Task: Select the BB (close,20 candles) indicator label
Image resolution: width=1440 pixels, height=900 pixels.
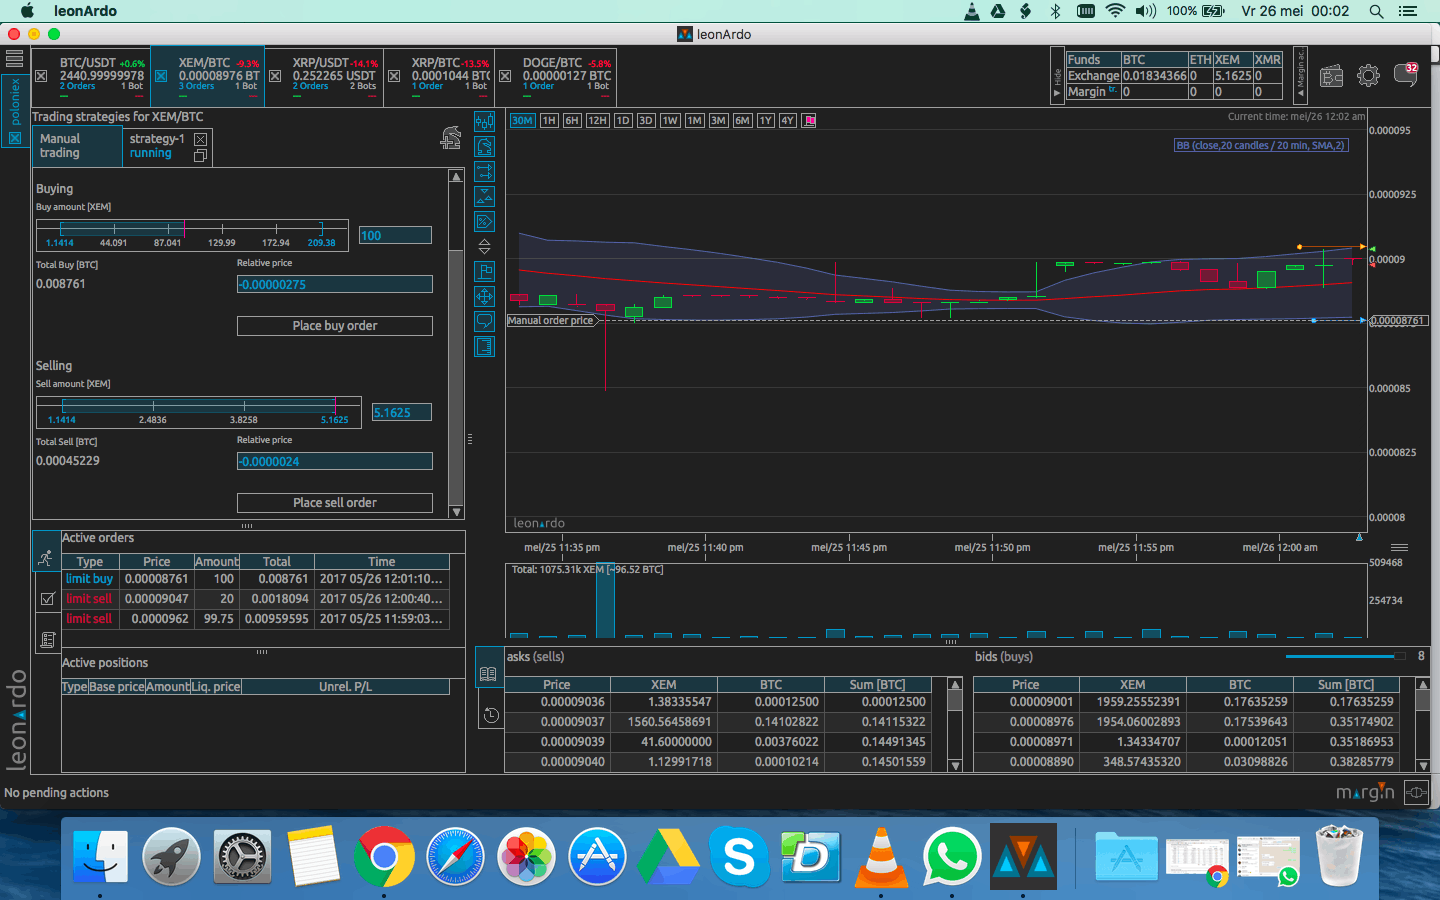Action: pos(1261,146)
